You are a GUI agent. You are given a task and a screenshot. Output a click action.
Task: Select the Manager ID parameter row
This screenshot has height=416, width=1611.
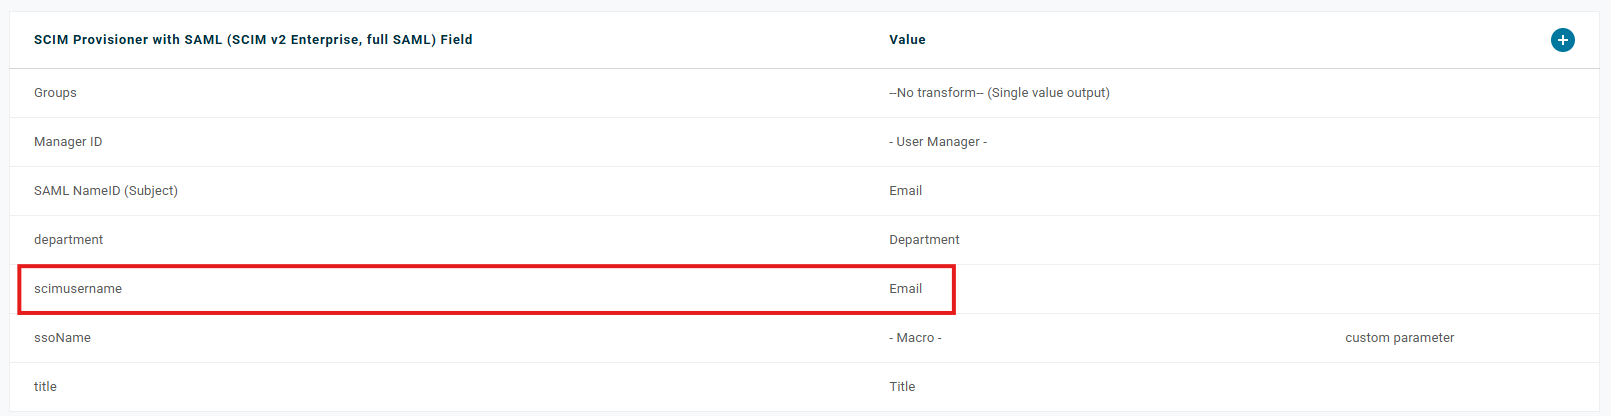coord(804,142)
